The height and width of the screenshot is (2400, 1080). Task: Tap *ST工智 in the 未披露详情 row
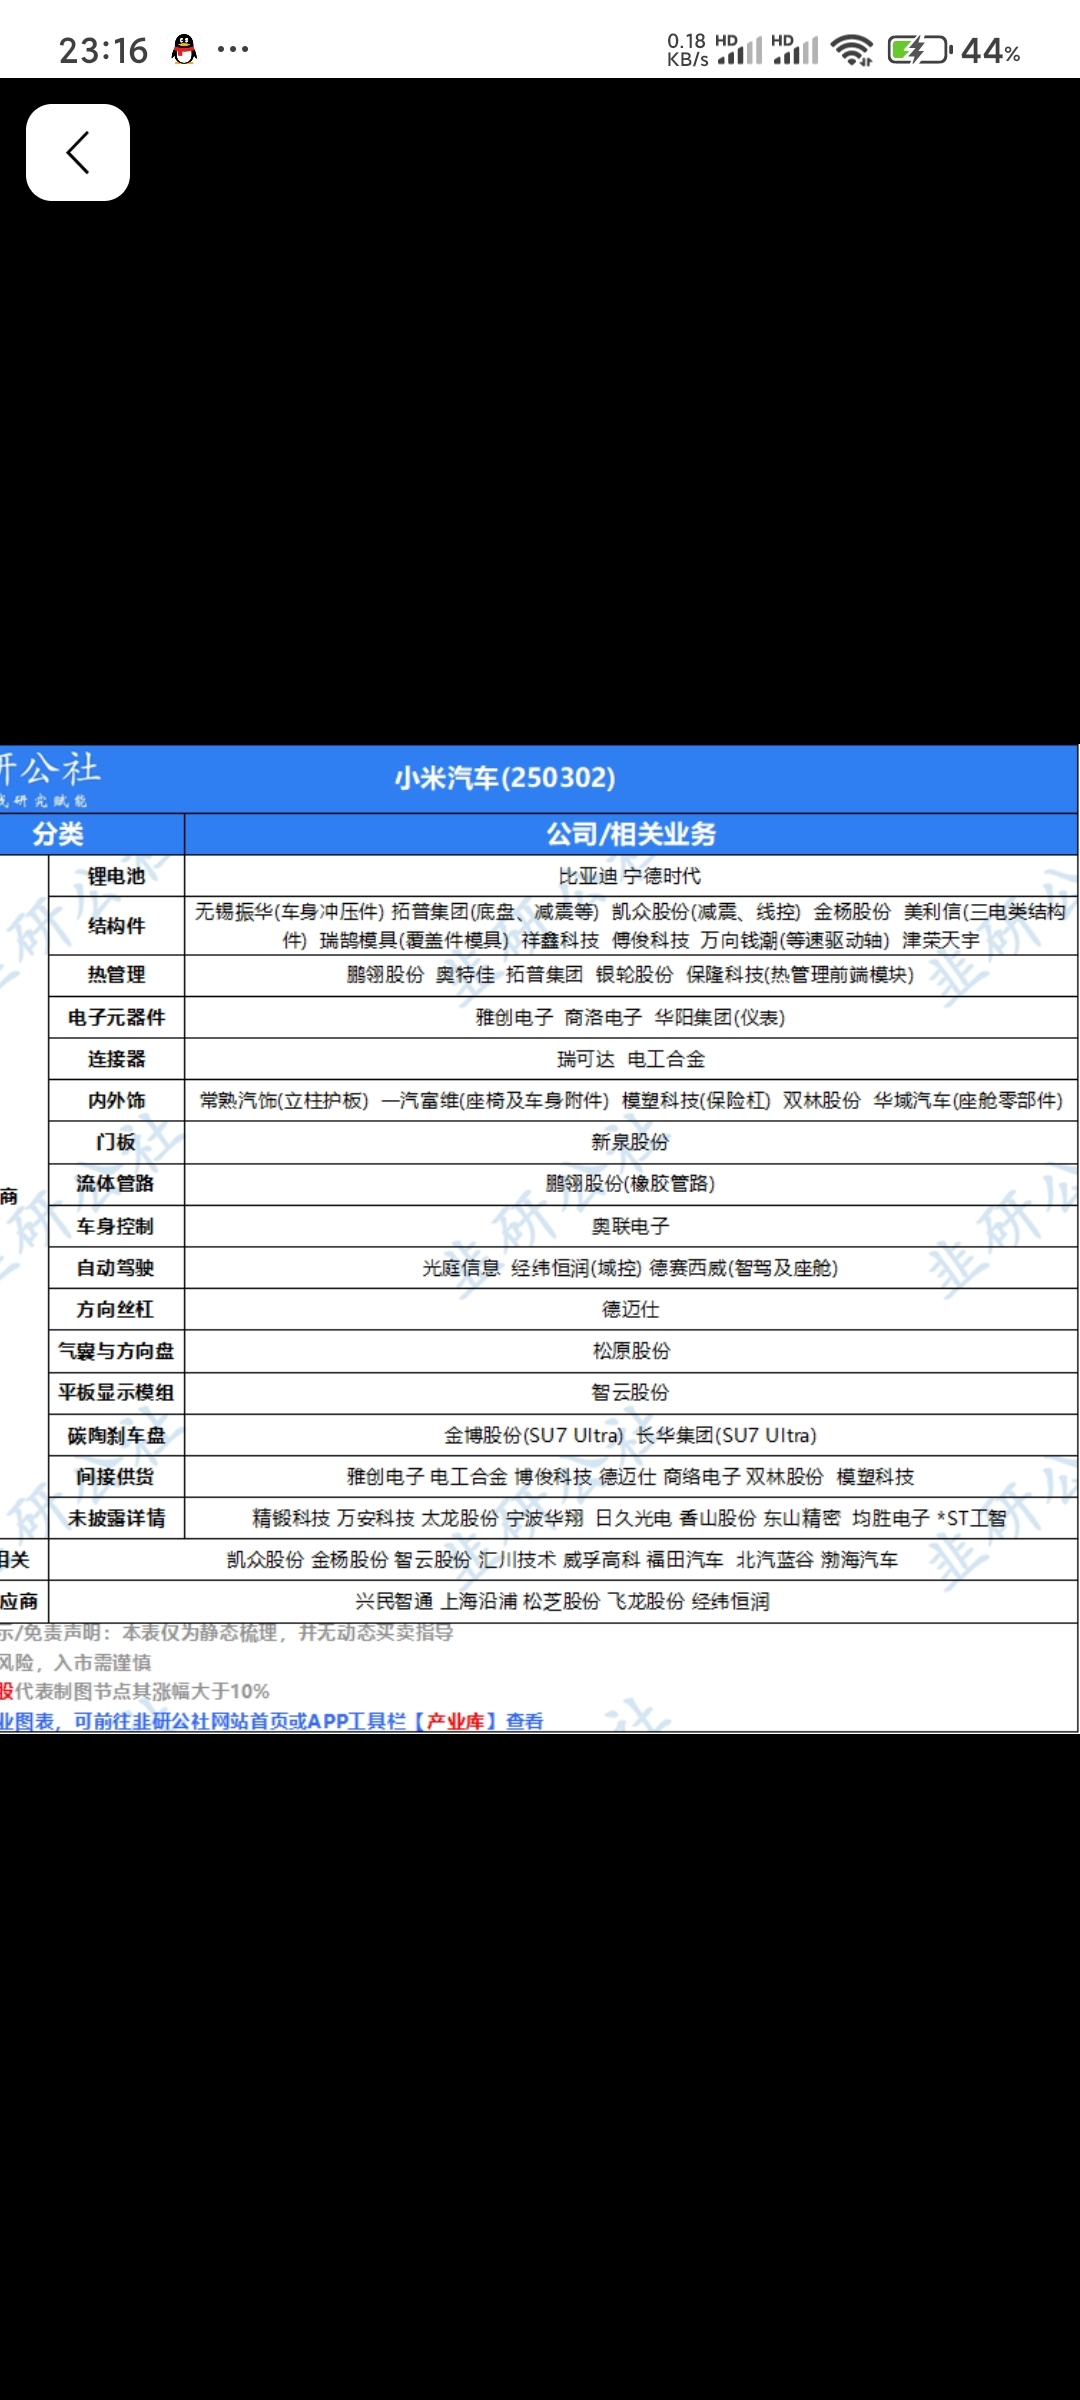tap(971, 1518)
